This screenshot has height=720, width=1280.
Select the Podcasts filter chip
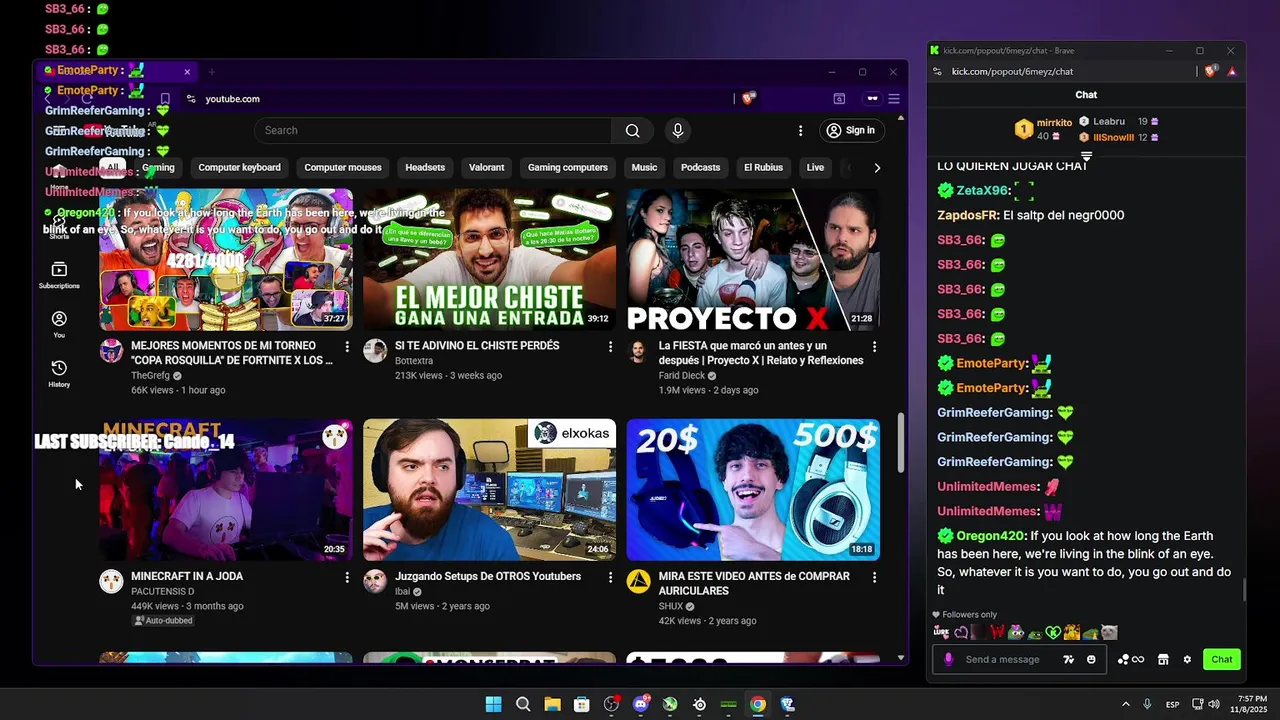click(x=700, y=167)
